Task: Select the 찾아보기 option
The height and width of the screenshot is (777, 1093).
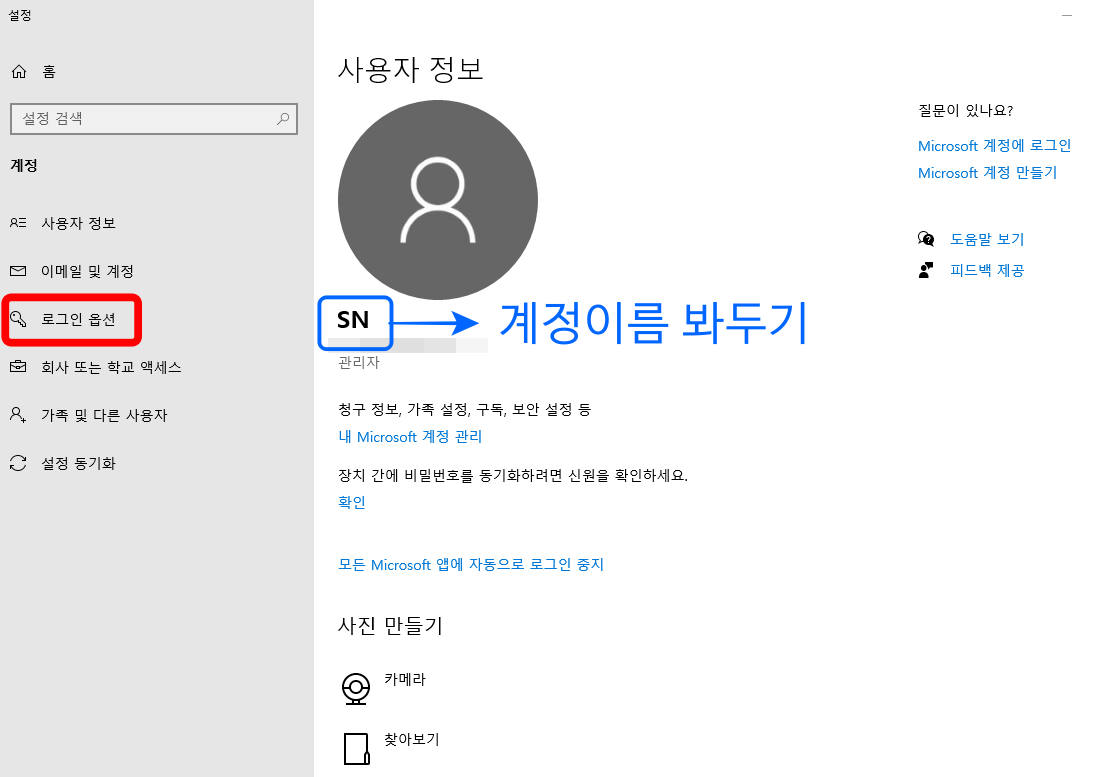Action: [411, 739]
